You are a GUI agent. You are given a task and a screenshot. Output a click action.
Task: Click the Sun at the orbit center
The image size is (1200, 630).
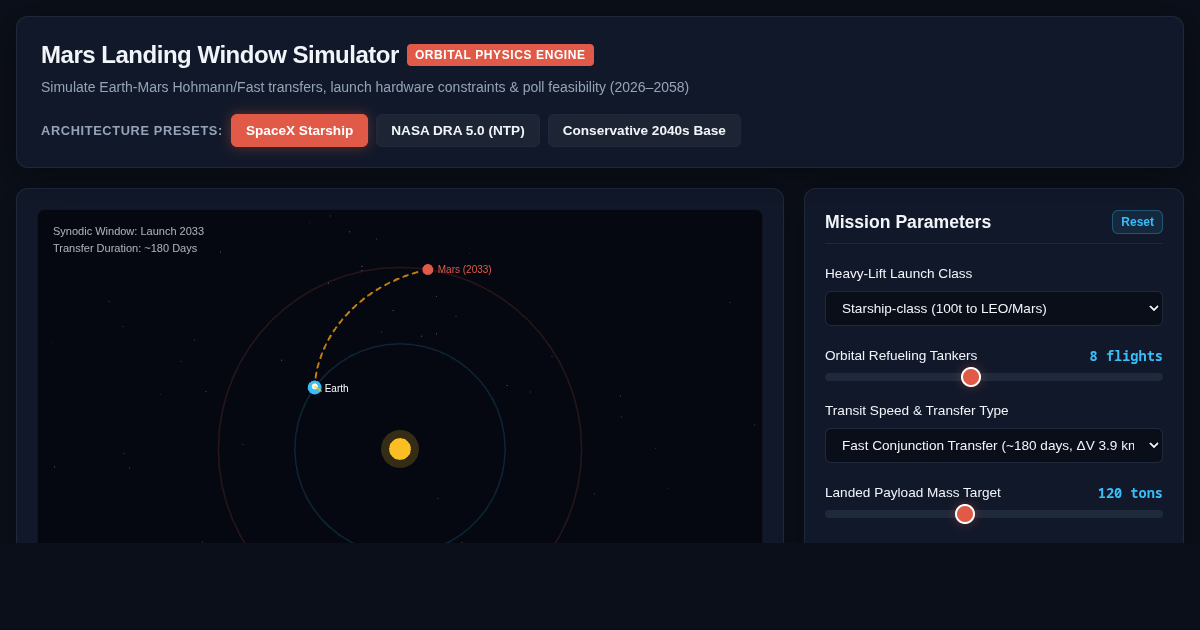click(400, 449)
